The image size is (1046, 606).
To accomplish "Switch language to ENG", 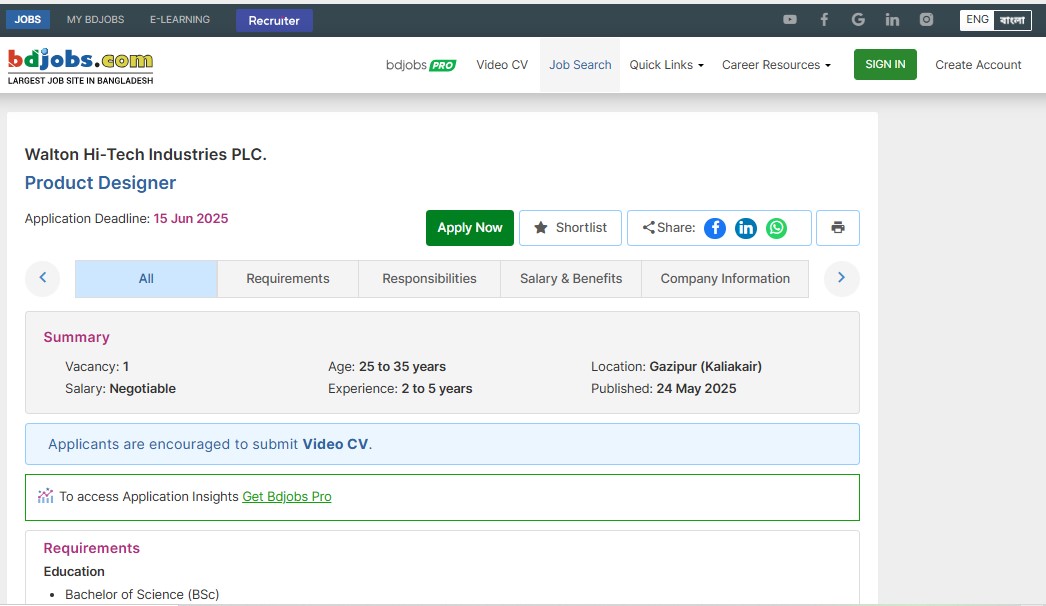I will coord(977,20).
